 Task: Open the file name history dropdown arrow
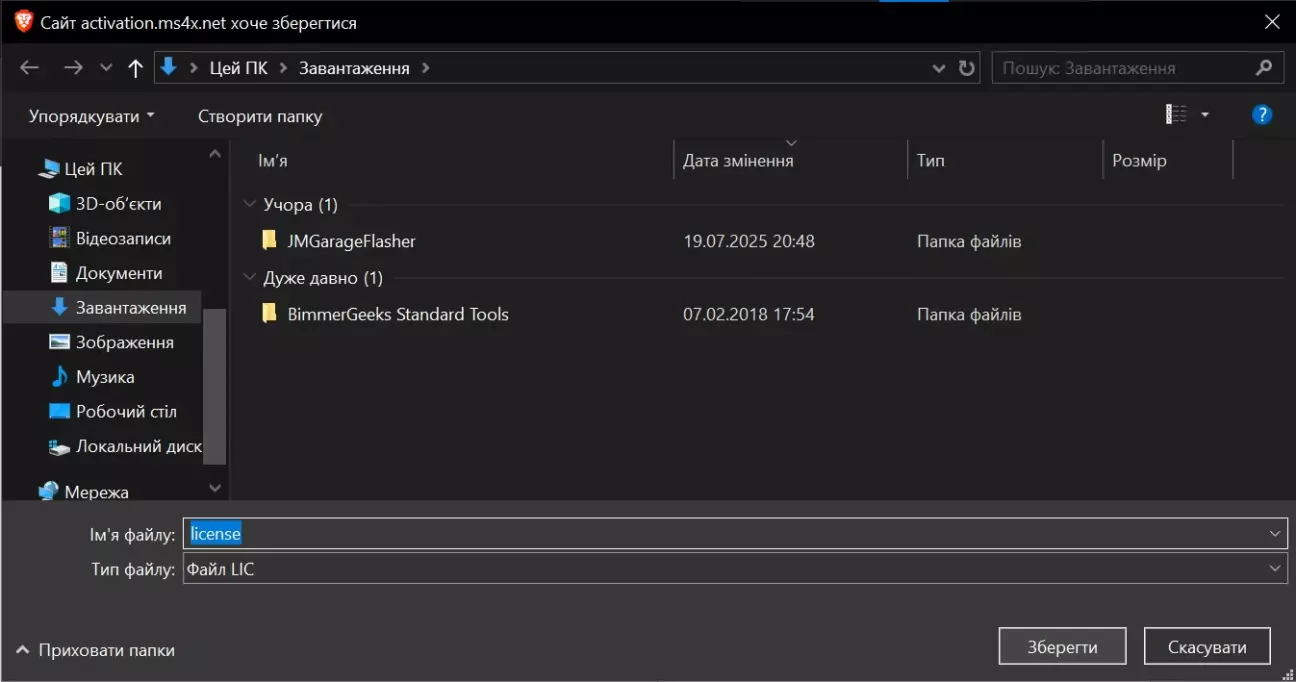click(1275, 534)
